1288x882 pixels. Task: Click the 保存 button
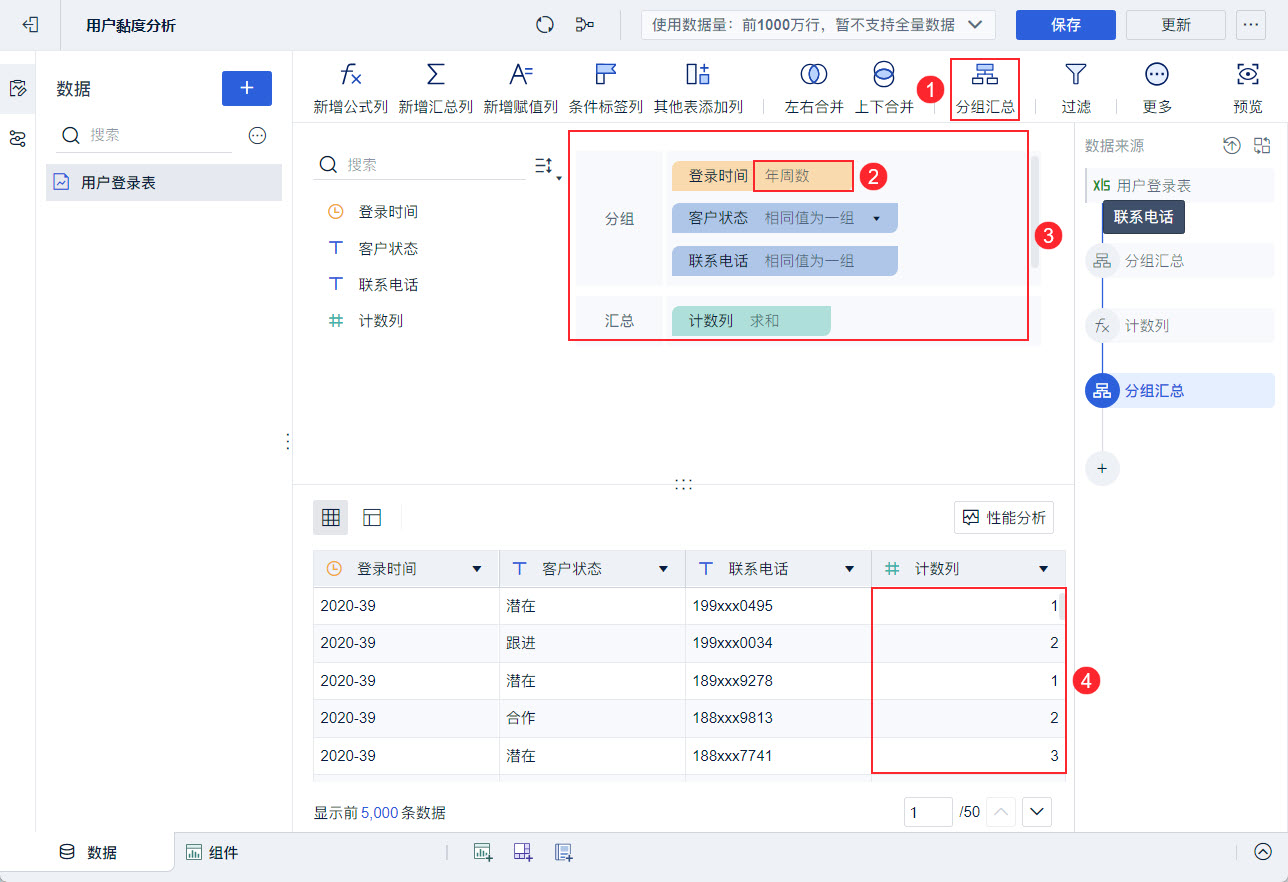point(1066,25)
